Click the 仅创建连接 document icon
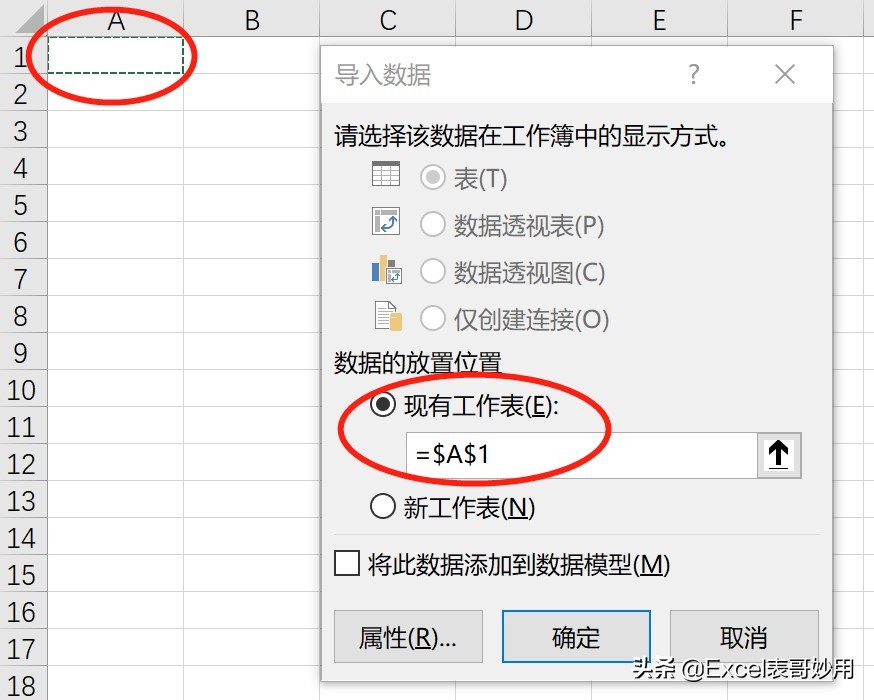Viewport: 874px width, 700px height. tap(385, 317)
